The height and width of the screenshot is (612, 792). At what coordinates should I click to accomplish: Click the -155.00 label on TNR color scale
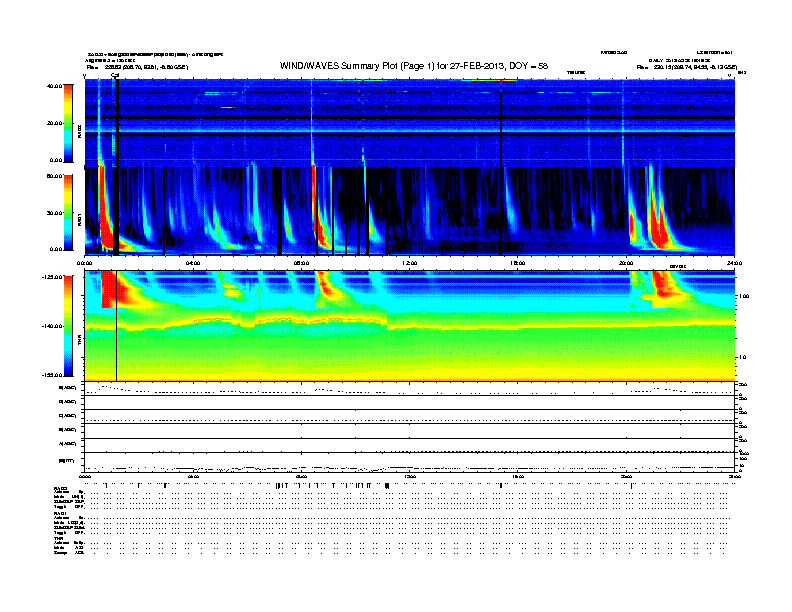(x=52, y=375)
